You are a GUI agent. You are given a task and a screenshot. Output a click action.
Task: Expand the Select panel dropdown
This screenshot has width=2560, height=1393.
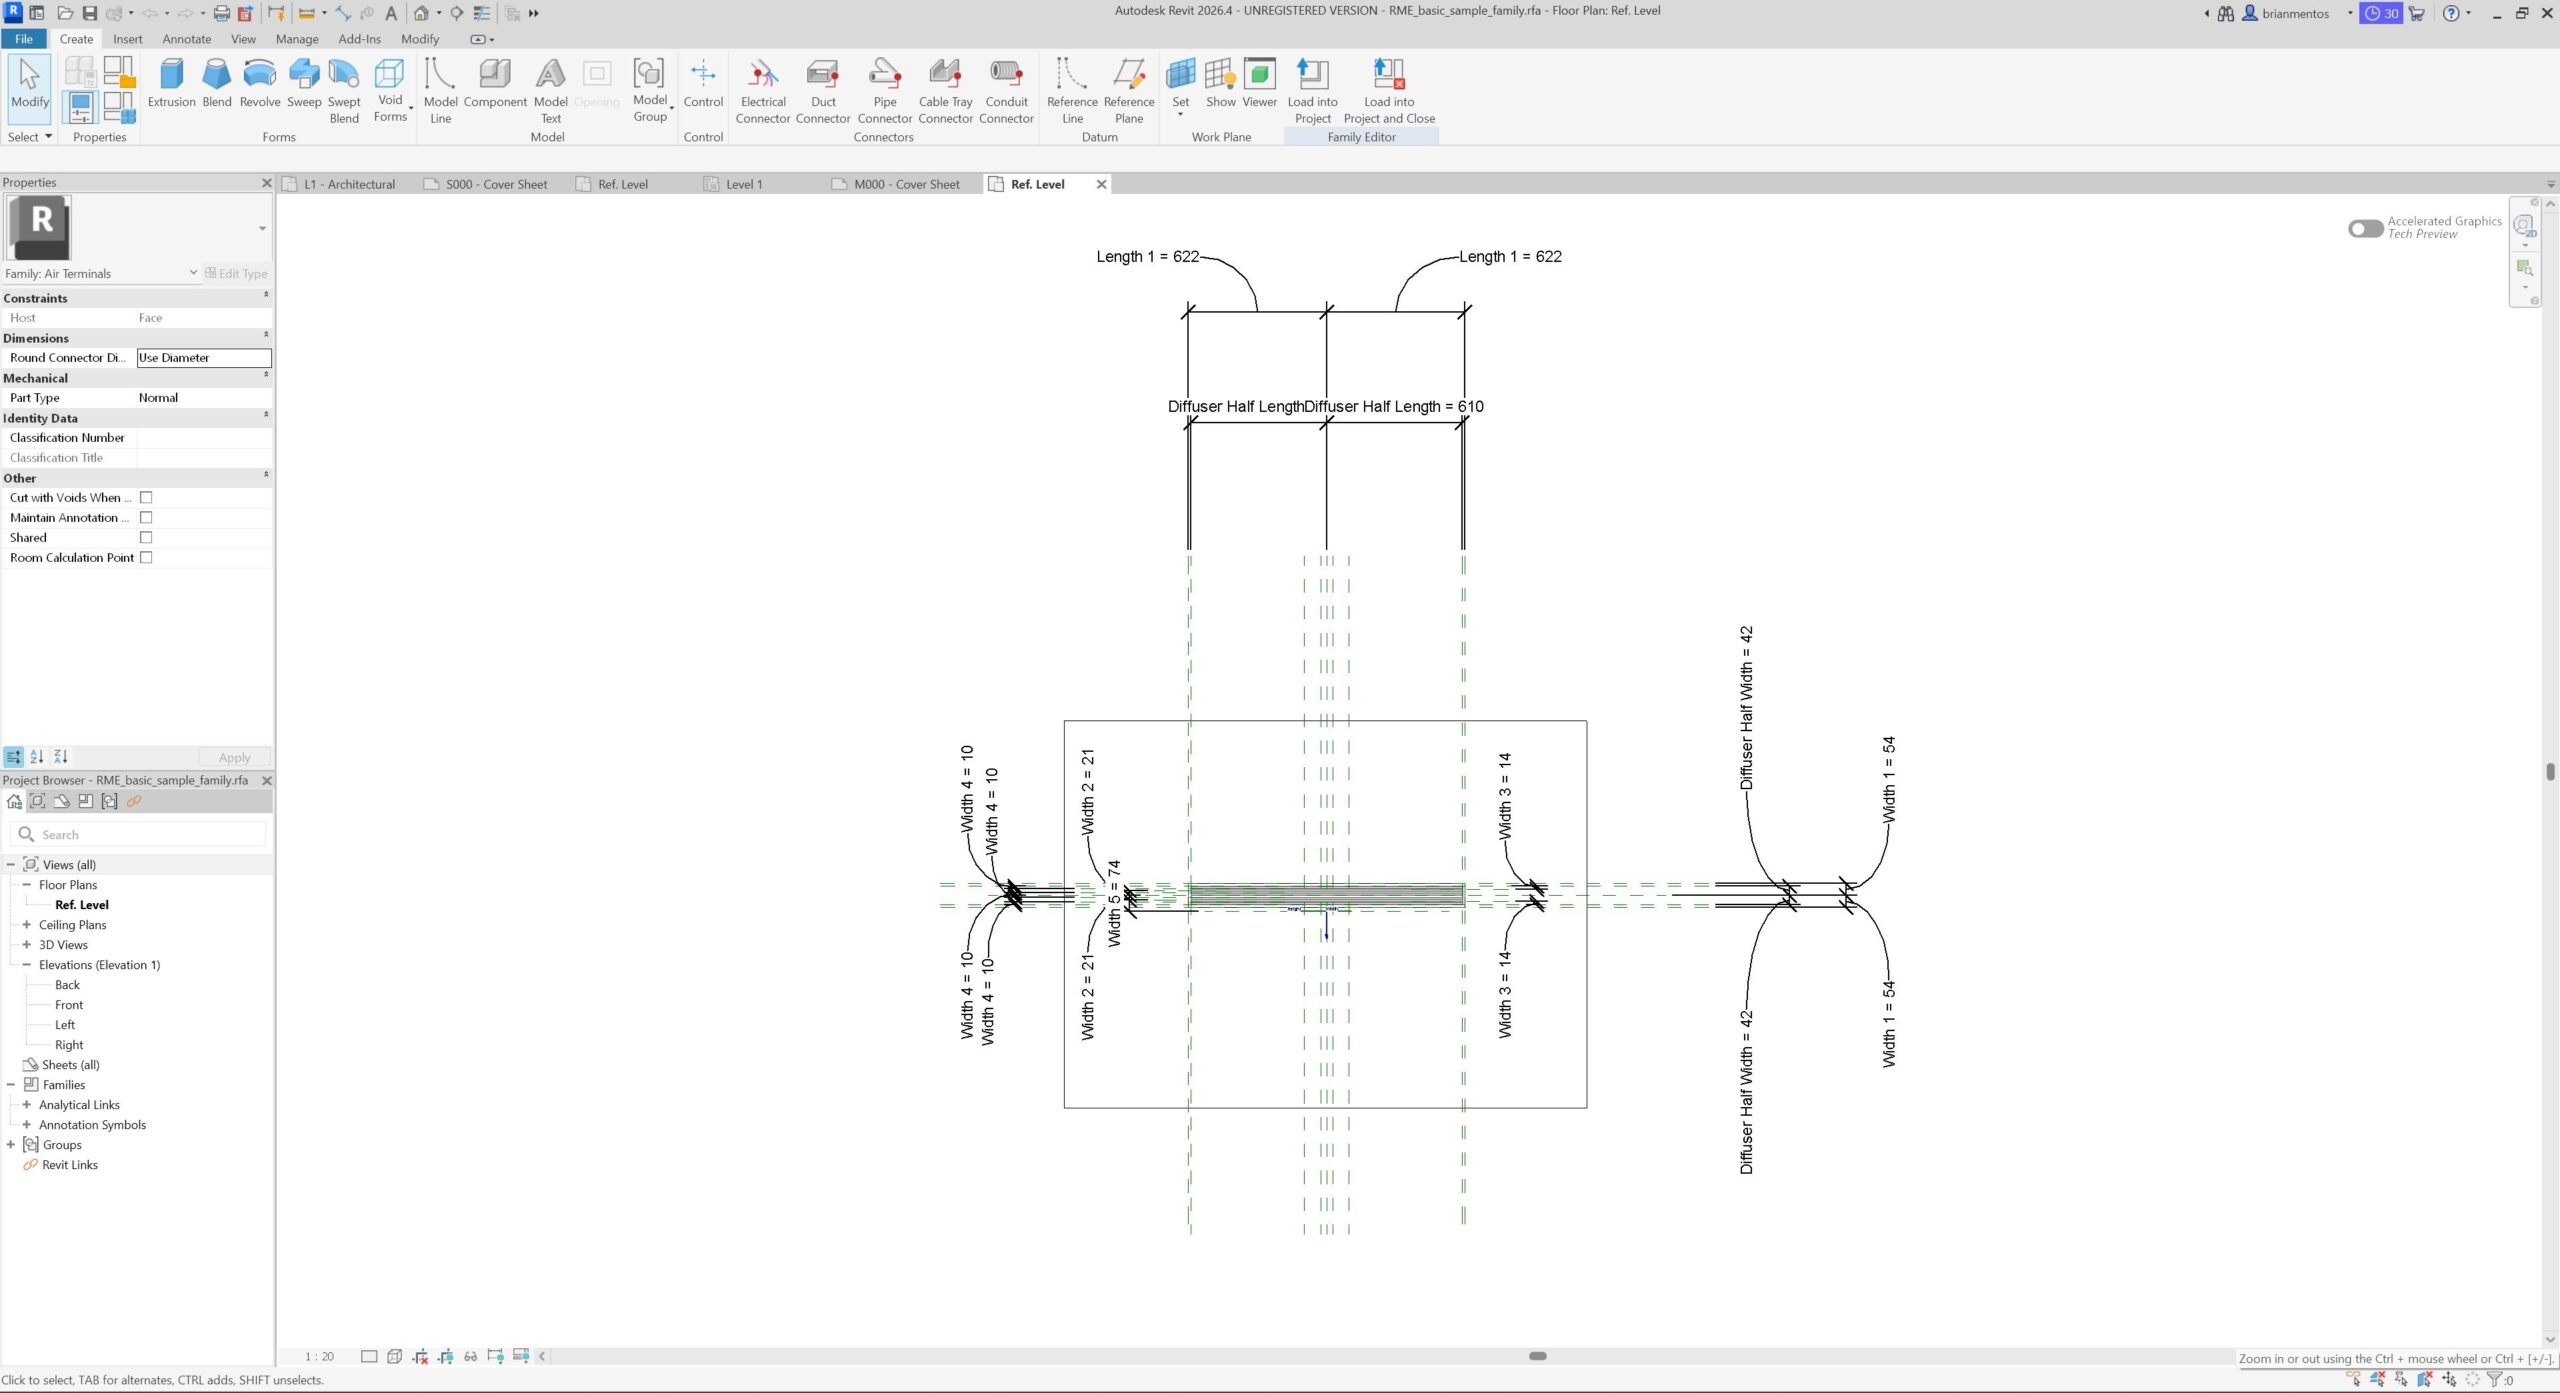click(29, 137)
